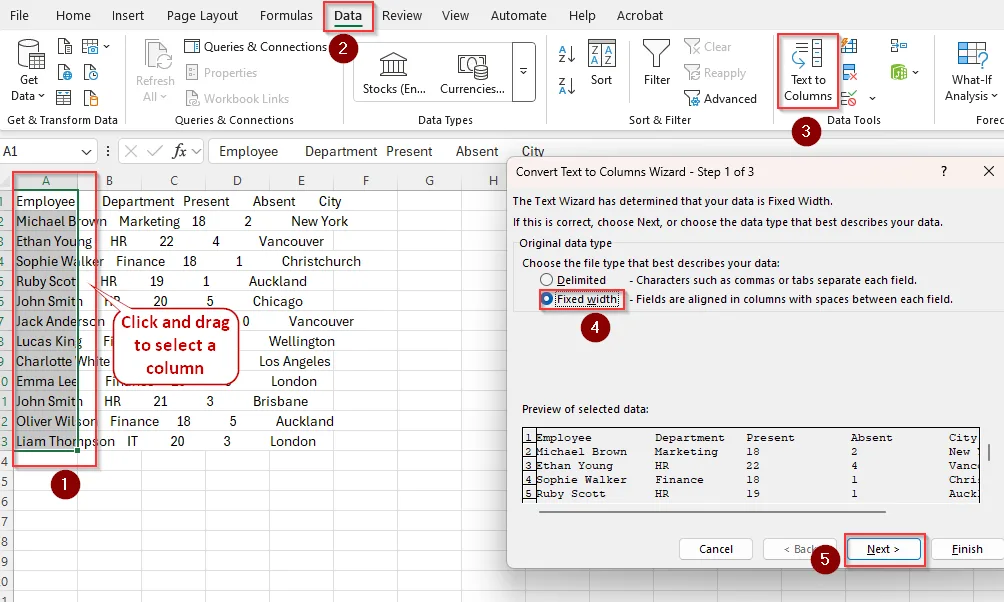Click the Next button in wizard
The height and width of the screenshot is (602, 1004).
click(x=884, y=549)
